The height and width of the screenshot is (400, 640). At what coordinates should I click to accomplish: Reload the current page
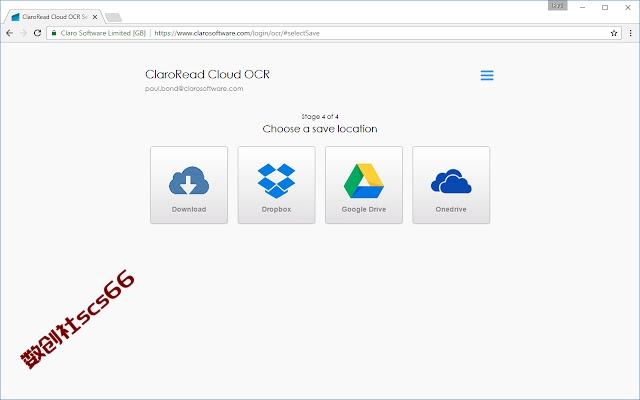pos(37,33)
